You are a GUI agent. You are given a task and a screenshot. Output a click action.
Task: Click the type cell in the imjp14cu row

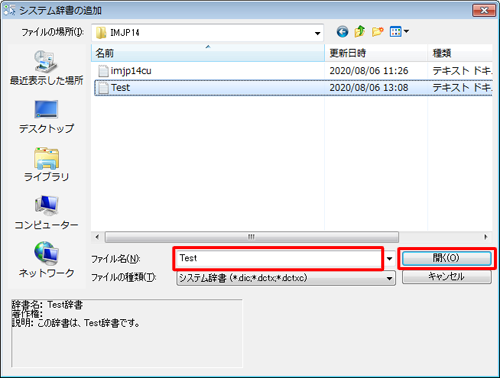point(462,71)
